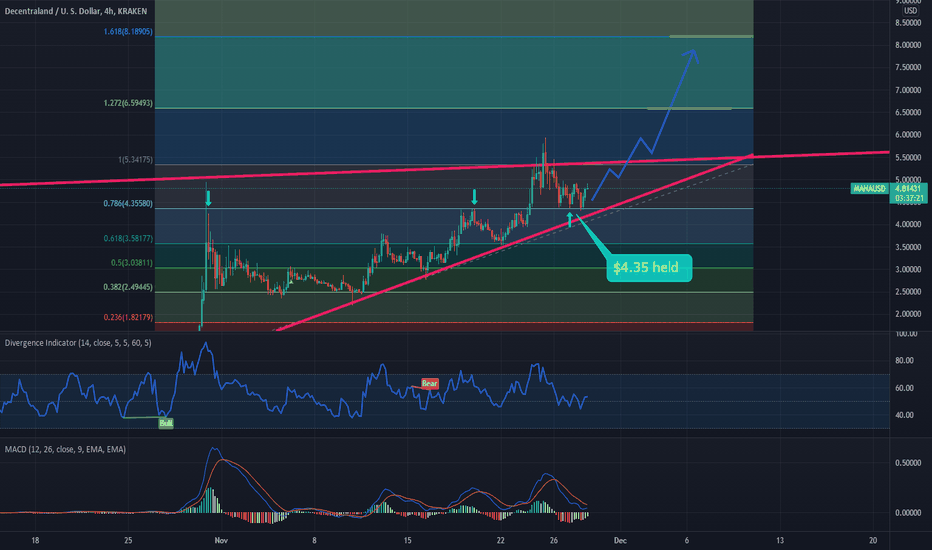The image size is (932, 550).
Task: Click the 3.50000 price axis label
Action: click(908, 247)
